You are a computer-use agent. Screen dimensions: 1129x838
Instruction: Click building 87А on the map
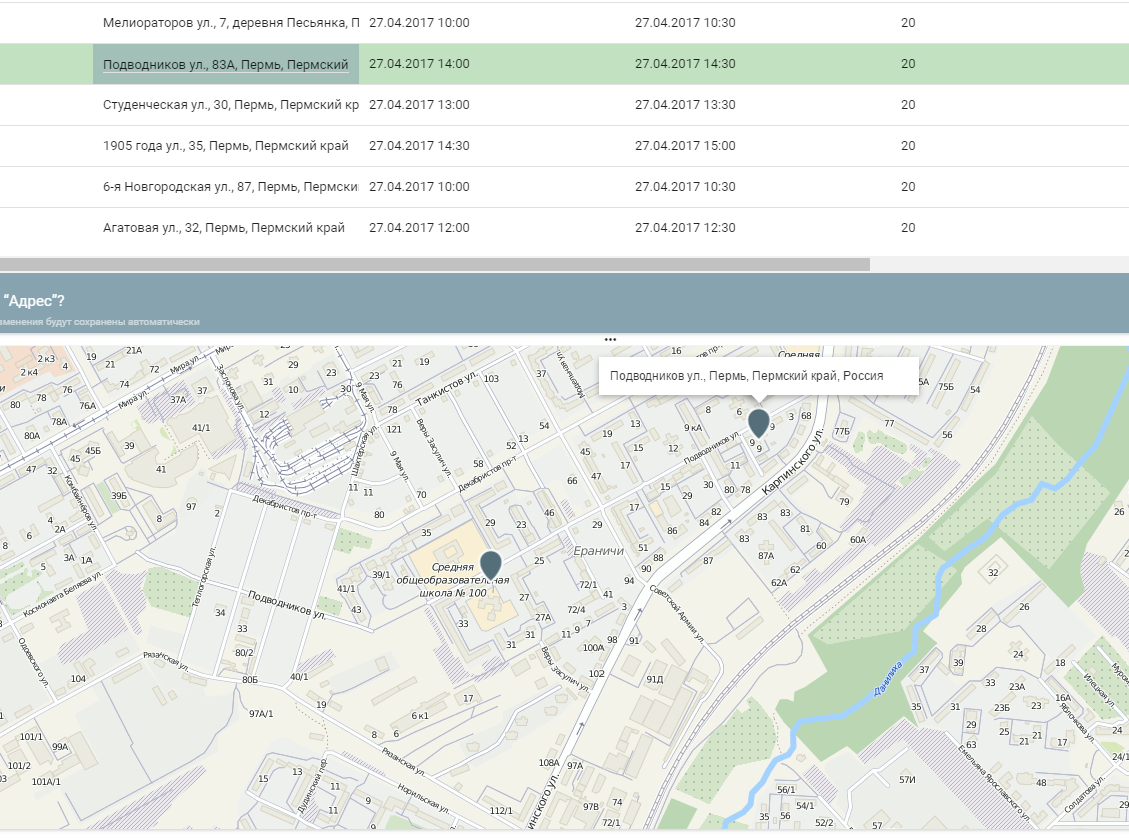tap(766, 556)
